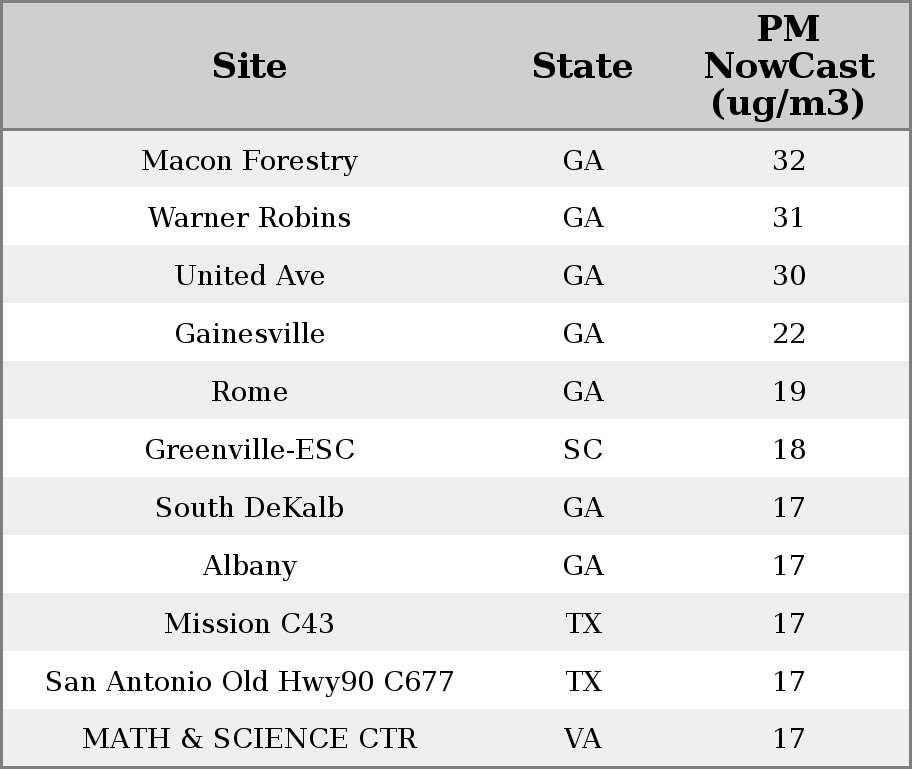Click the Greenville-ESC site name
The width and height of the screenshot is (912, 769).
pos(249,450)
